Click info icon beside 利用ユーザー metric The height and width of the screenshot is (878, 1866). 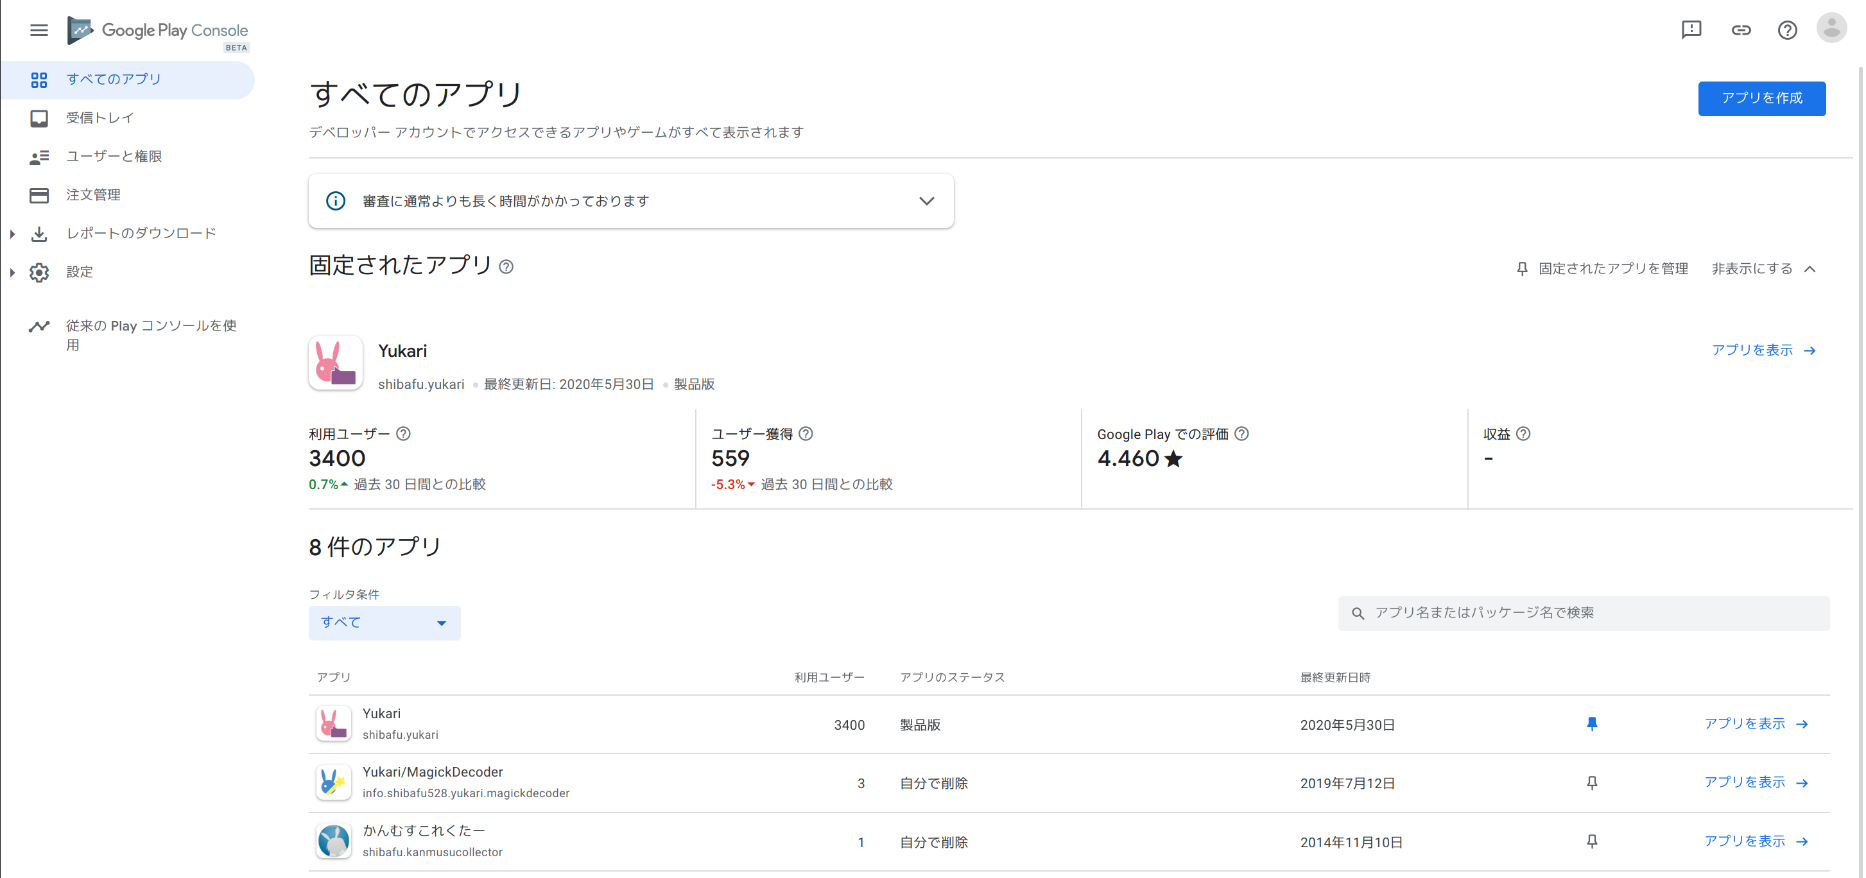coord(403,434)
